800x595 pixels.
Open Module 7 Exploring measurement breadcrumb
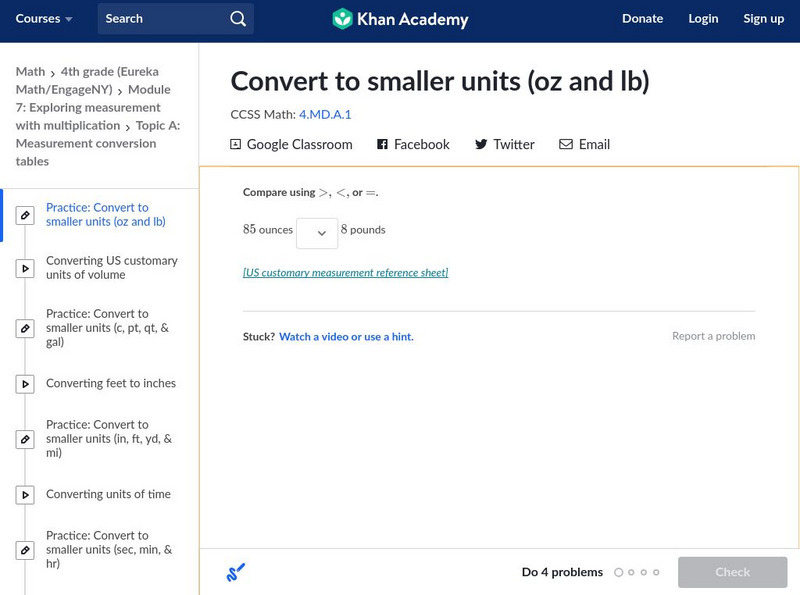[x=93, y=107]
